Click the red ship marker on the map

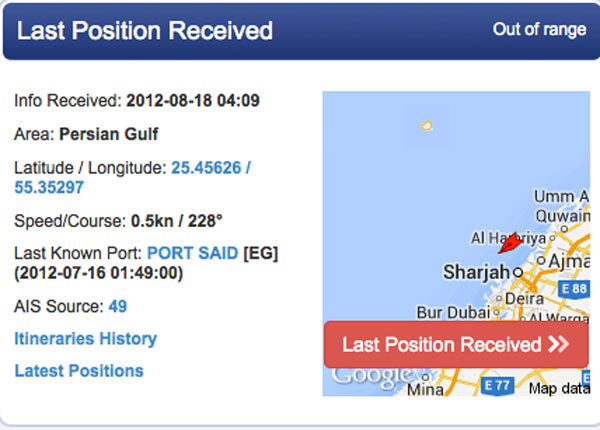point(509,243)
